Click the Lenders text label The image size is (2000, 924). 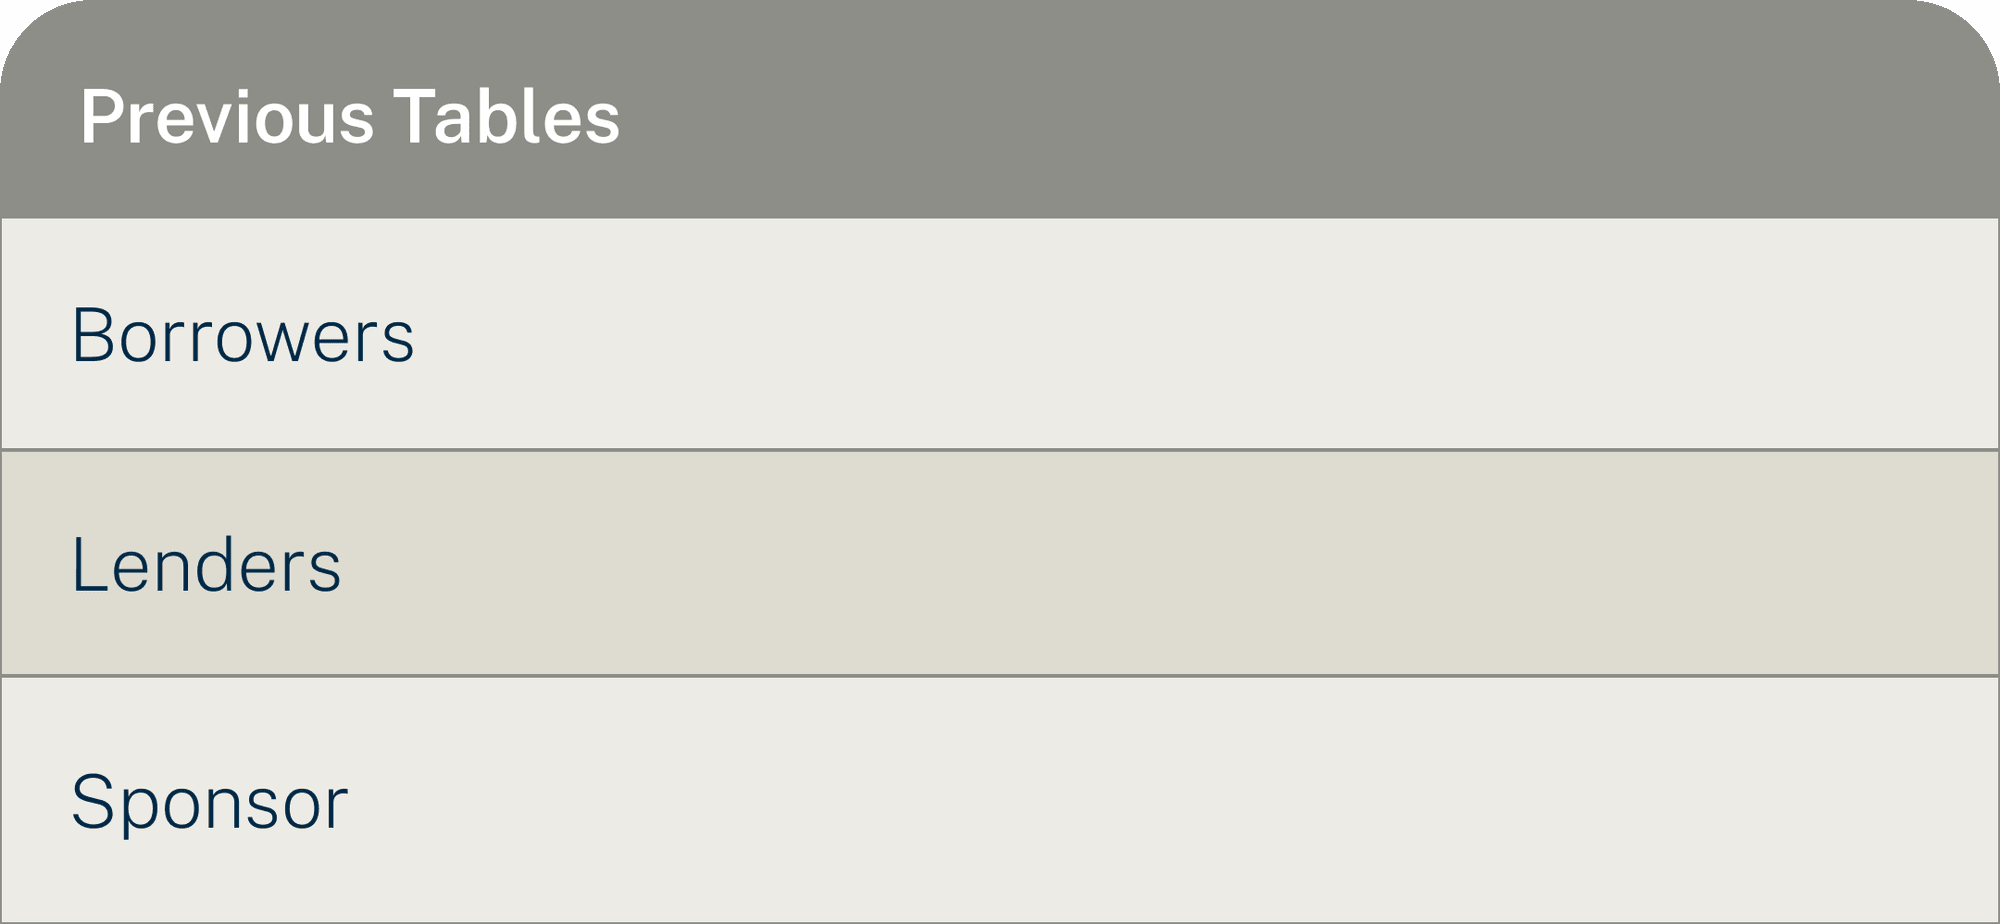(207, 565)
